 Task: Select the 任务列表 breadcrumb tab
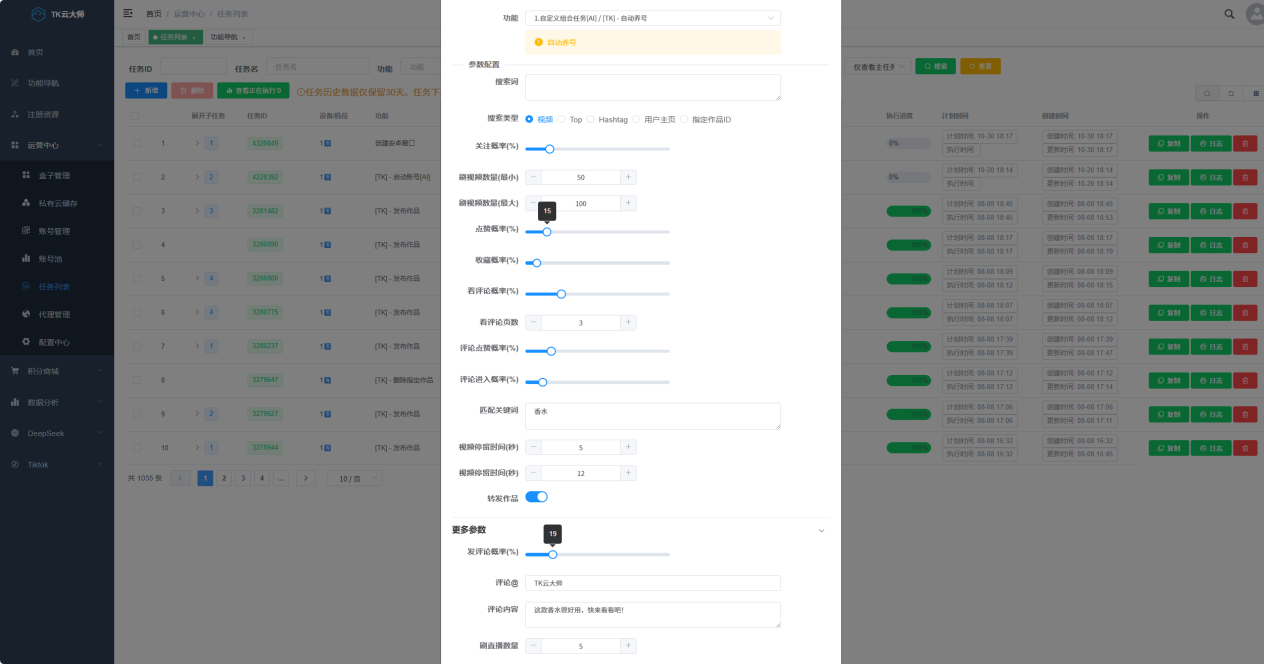176,36
